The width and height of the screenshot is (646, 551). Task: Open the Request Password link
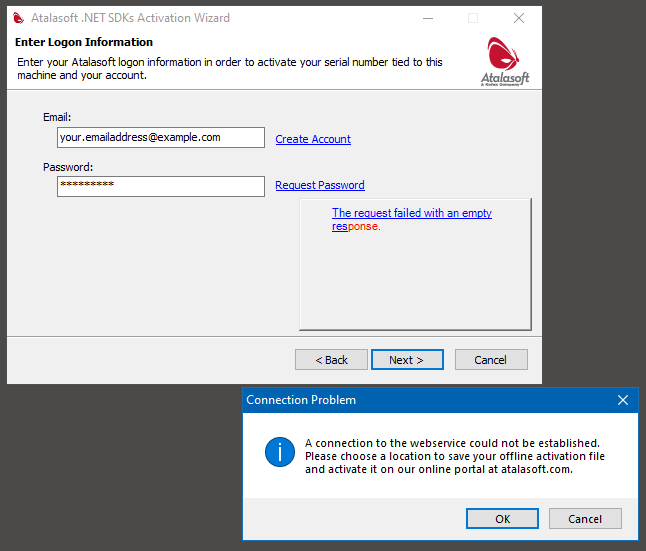coord(320,185)
